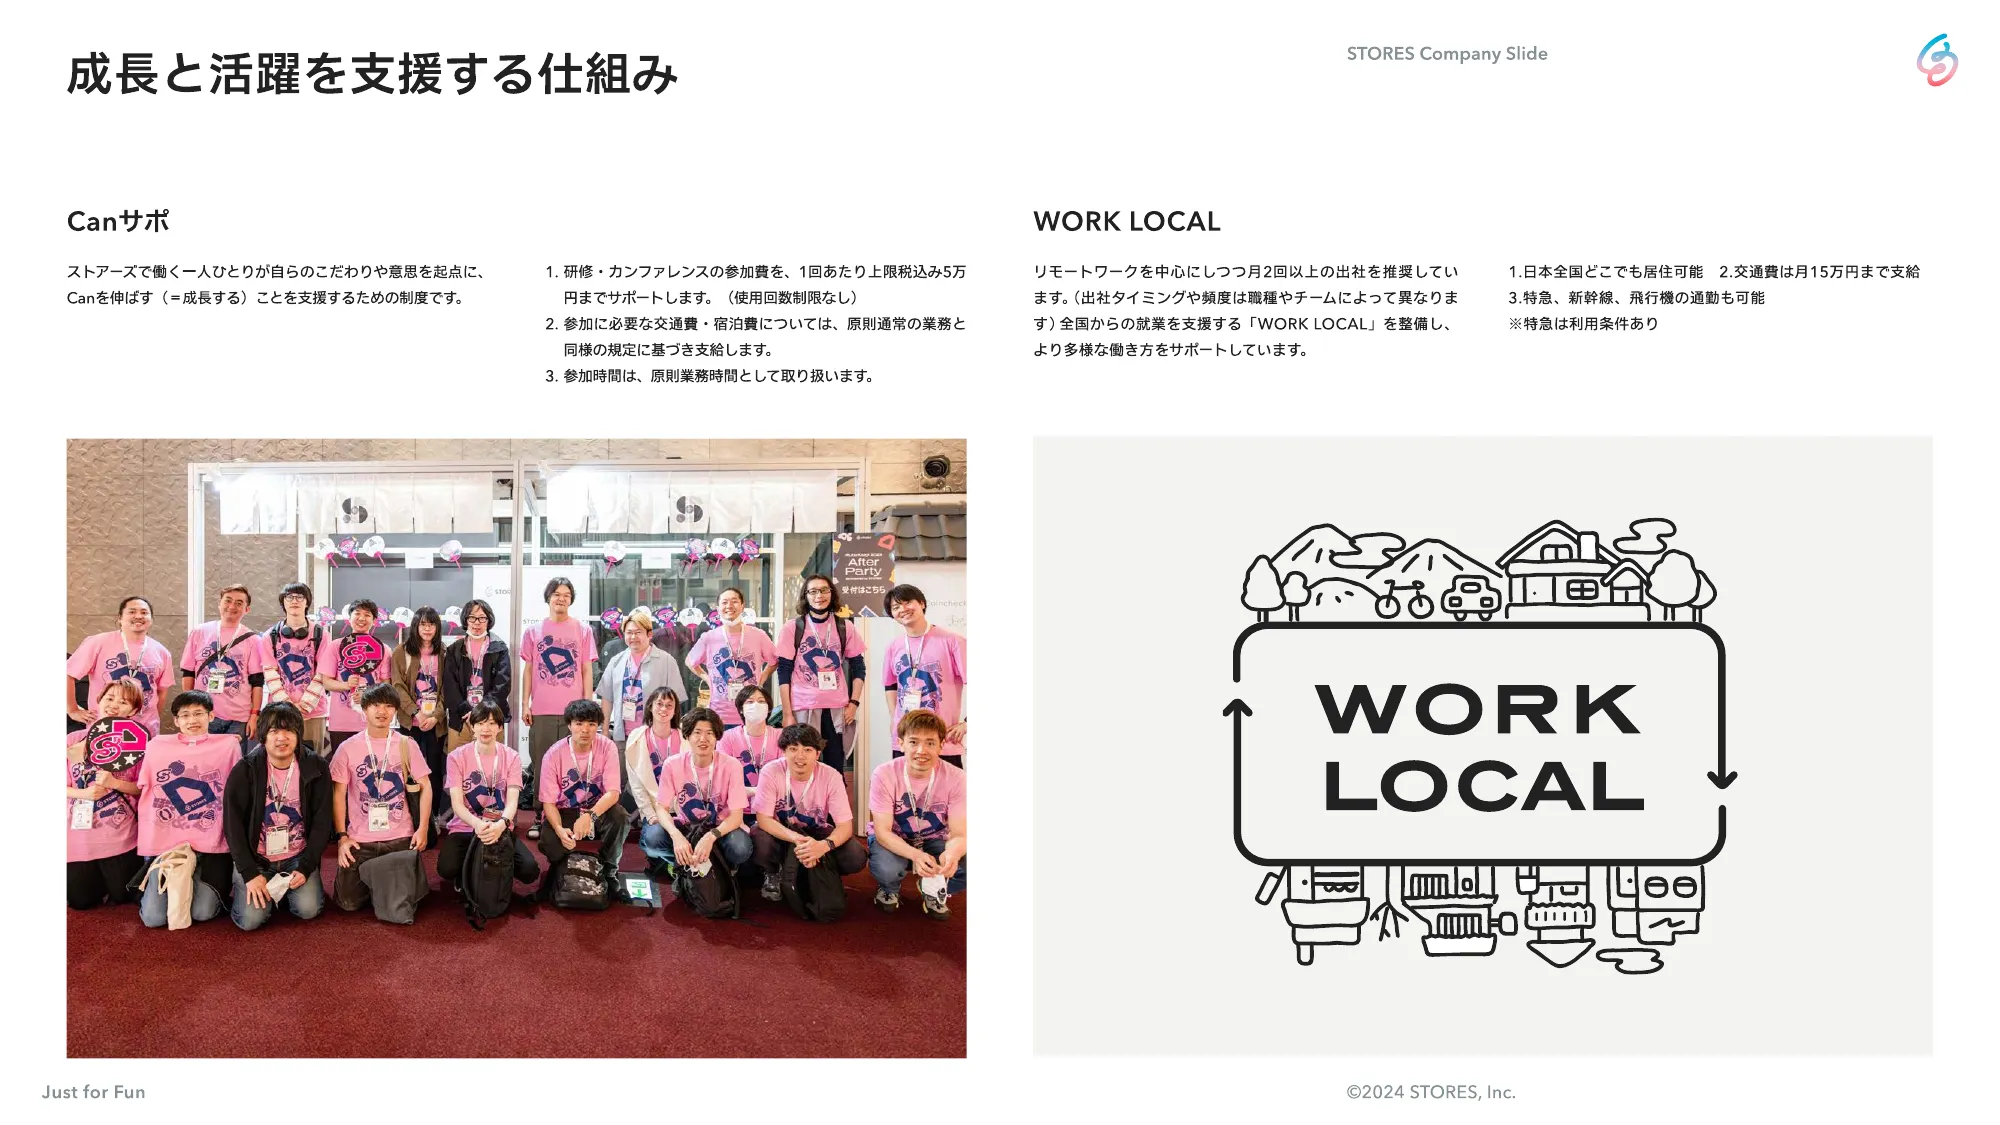Click the ※特急は利用条件あり note
2000x1125 pixels.
[x=1583, y=324]
